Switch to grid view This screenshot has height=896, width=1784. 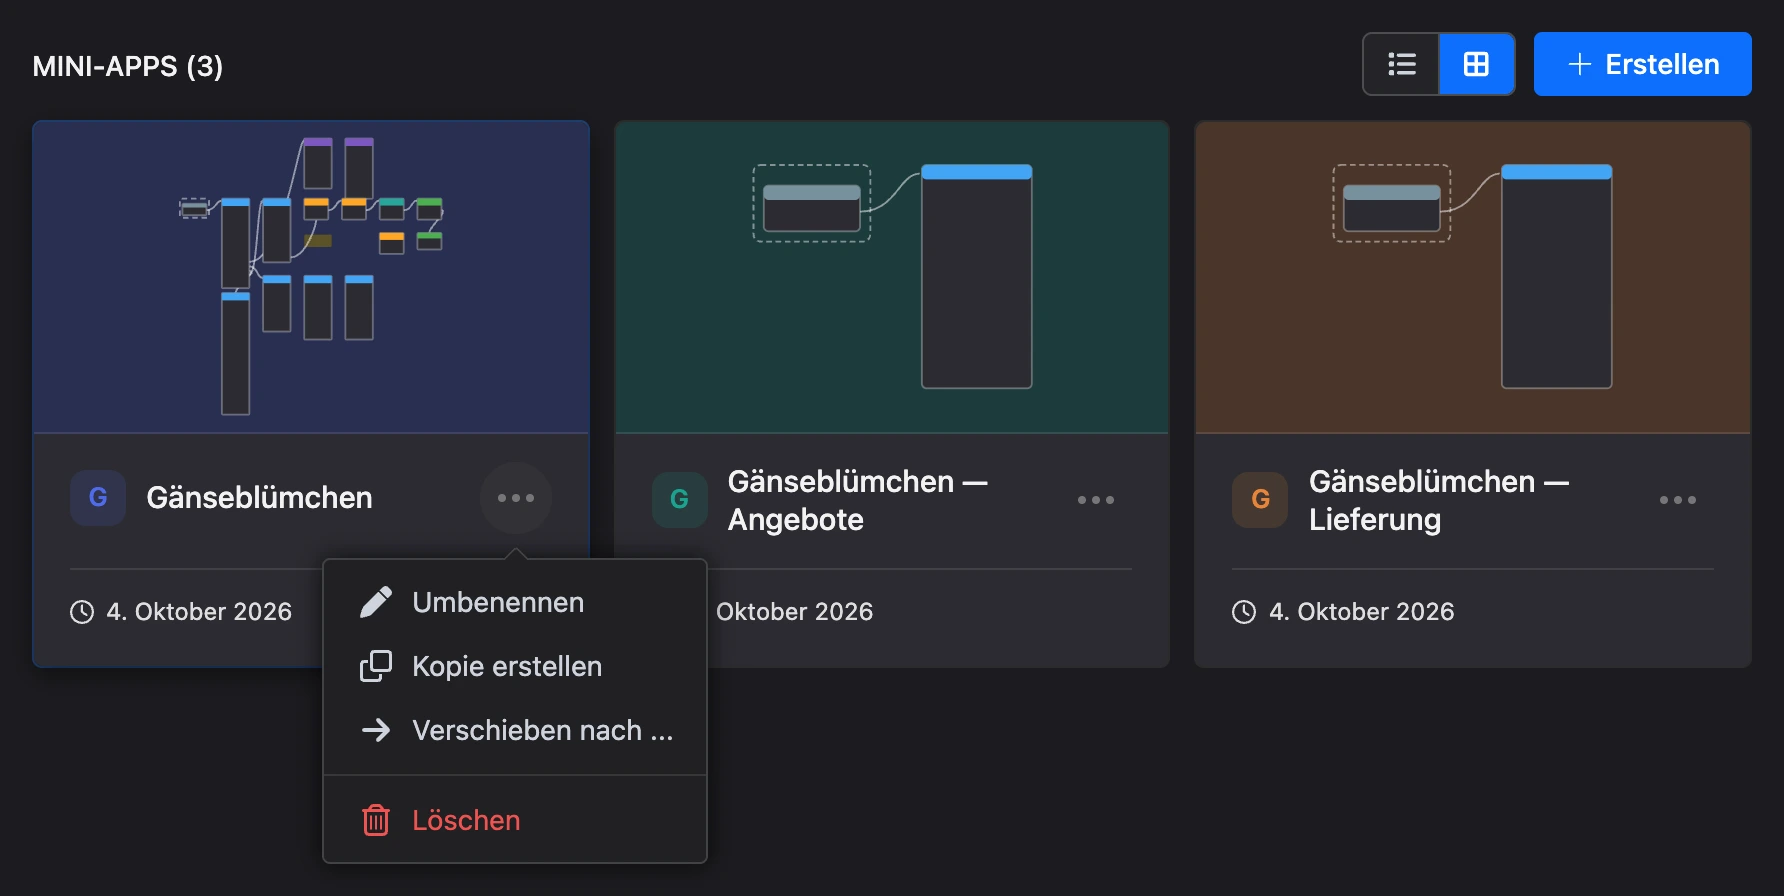[x=1477, y=64]
